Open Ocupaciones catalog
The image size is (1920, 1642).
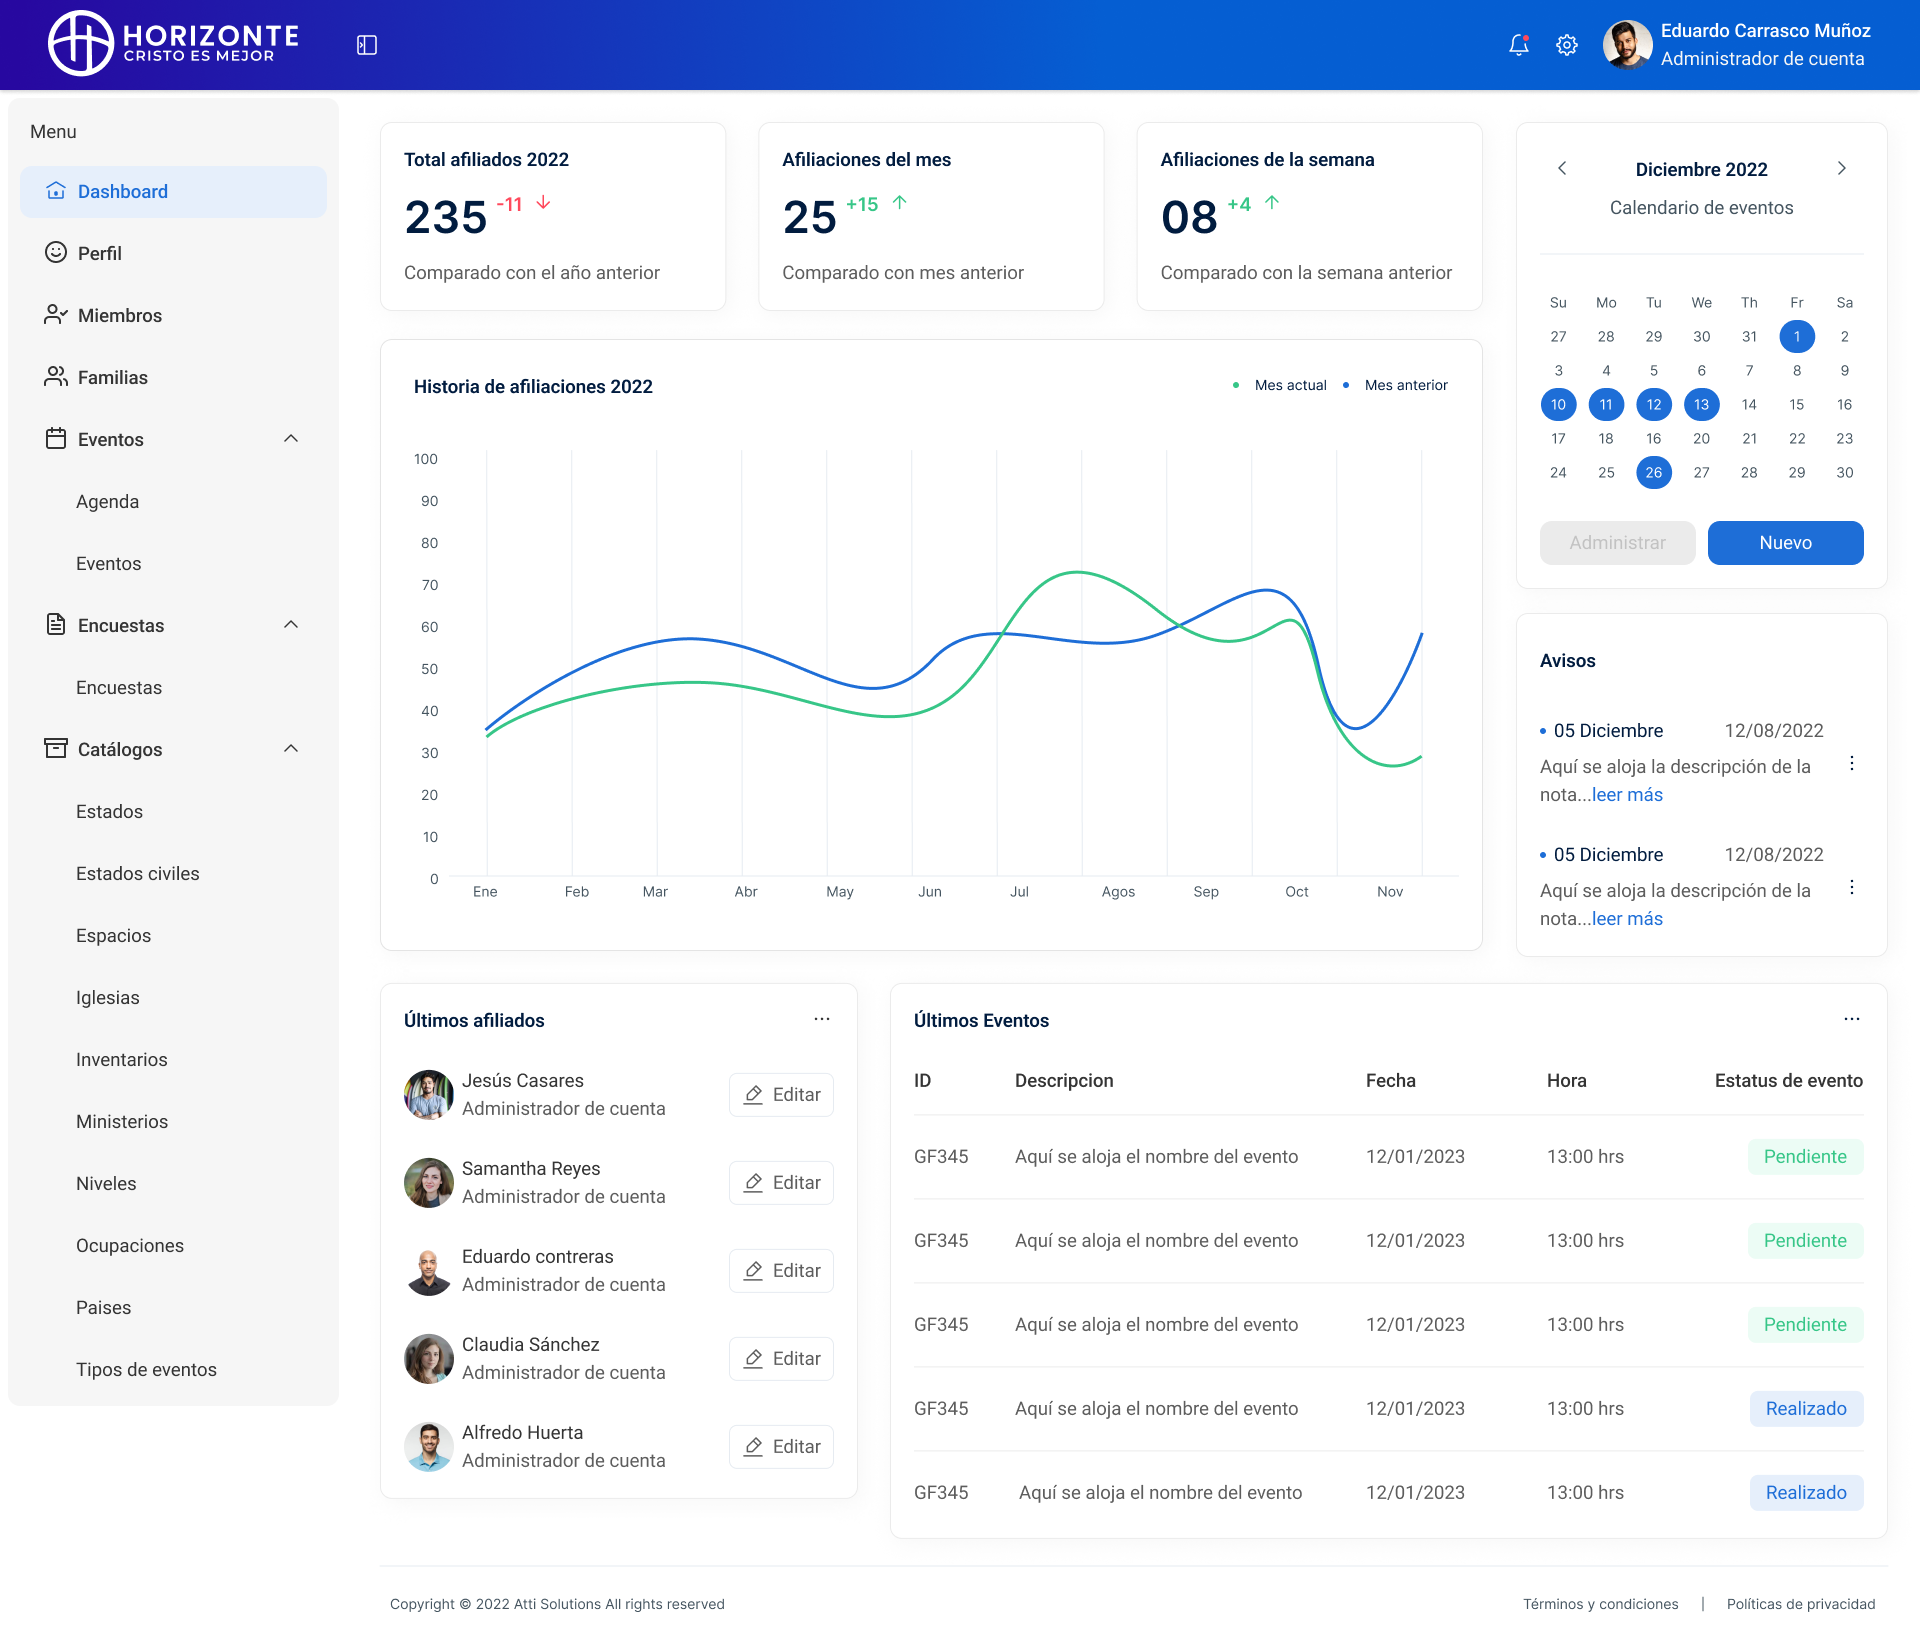click(x=130, y=1245)
